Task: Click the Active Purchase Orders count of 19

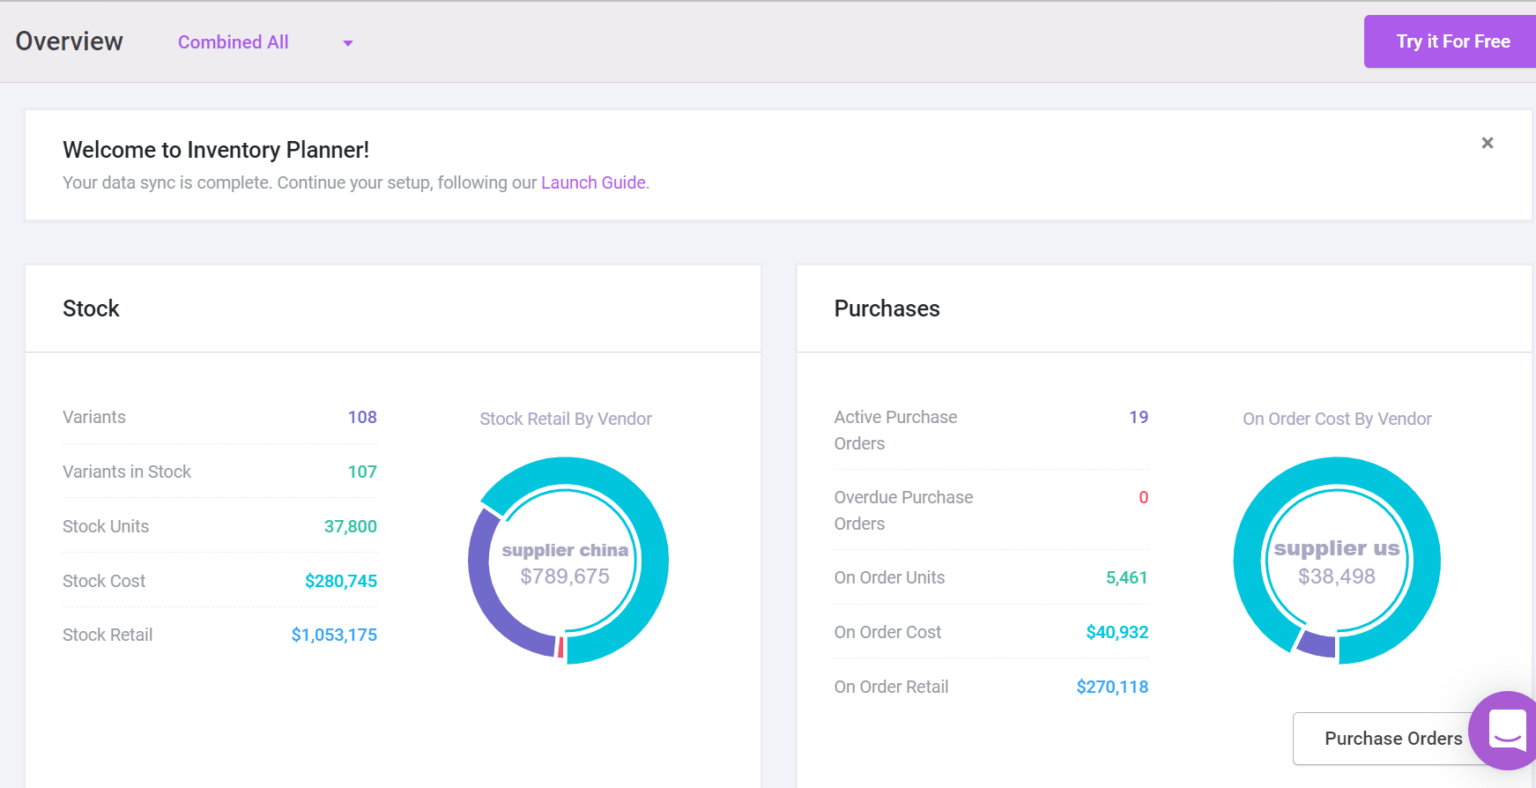Action: click(x=1139, y=417)
